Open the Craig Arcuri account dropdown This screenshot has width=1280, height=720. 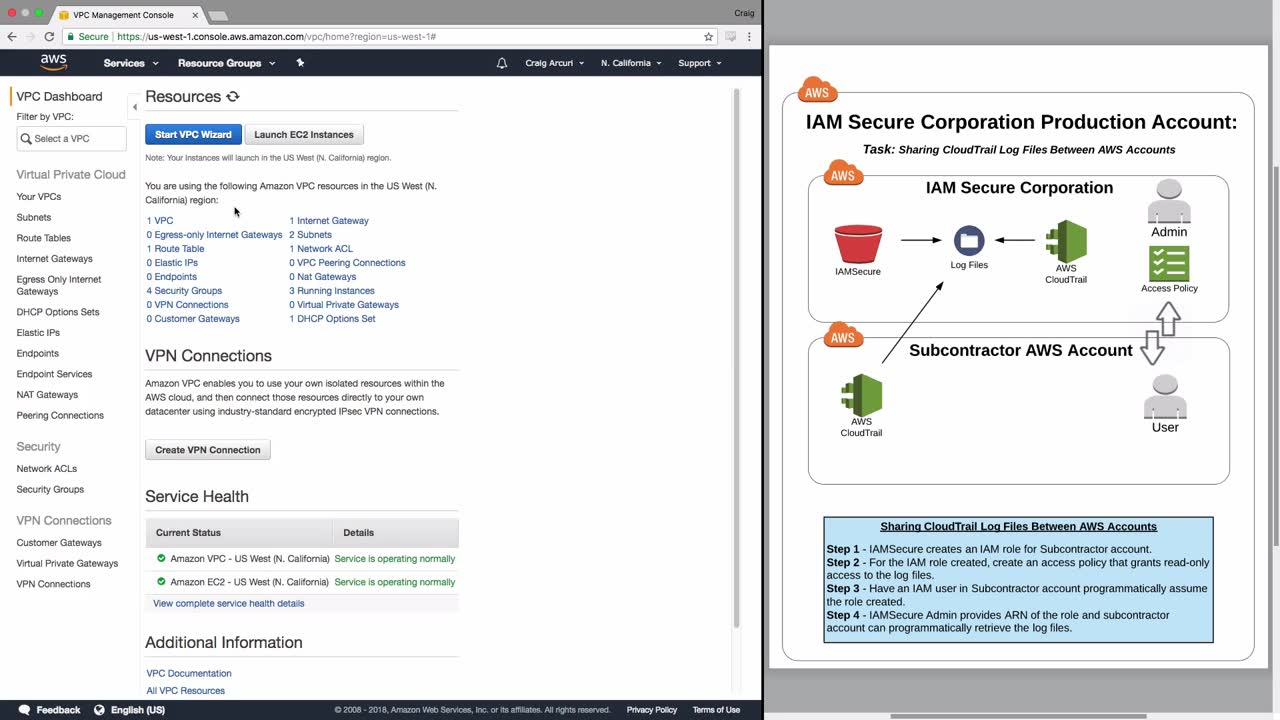pos(553,63)
